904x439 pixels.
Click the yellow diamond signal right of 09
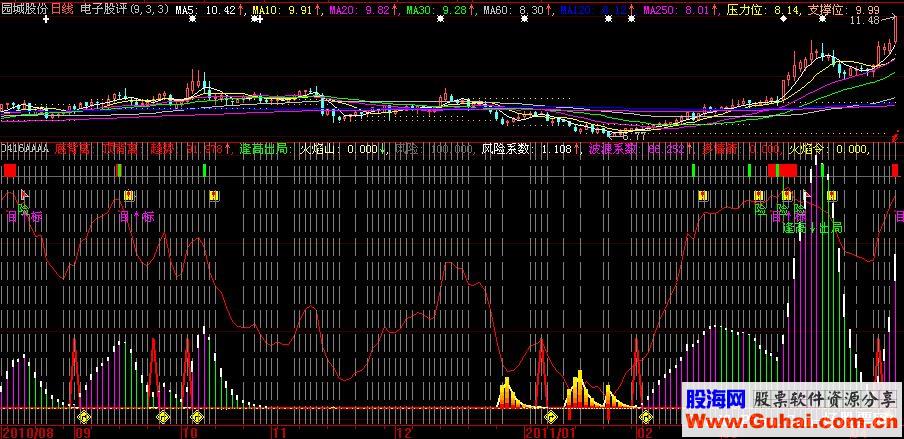84,415
